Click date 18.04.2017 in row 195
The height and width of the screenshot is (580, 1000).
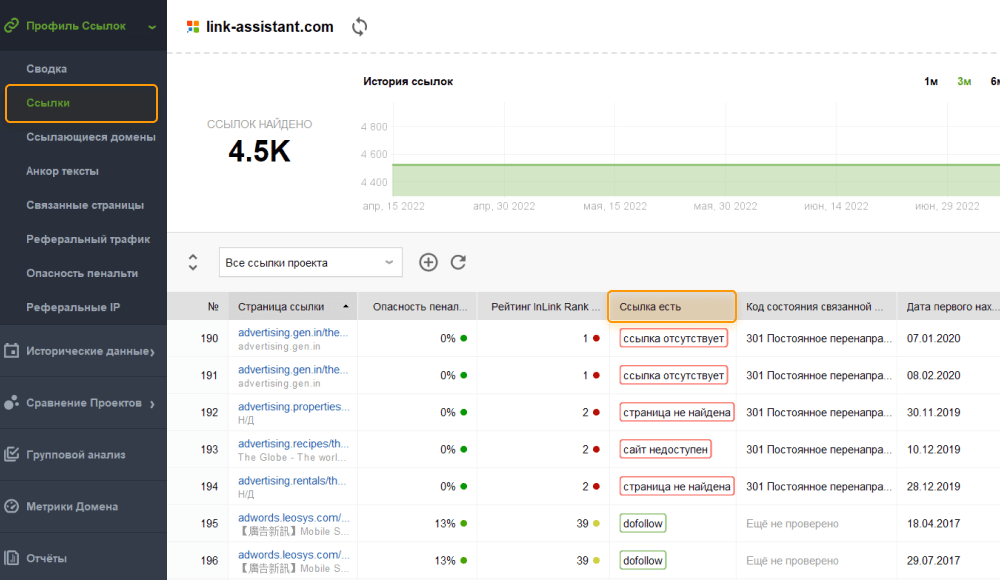coord(934,523)
